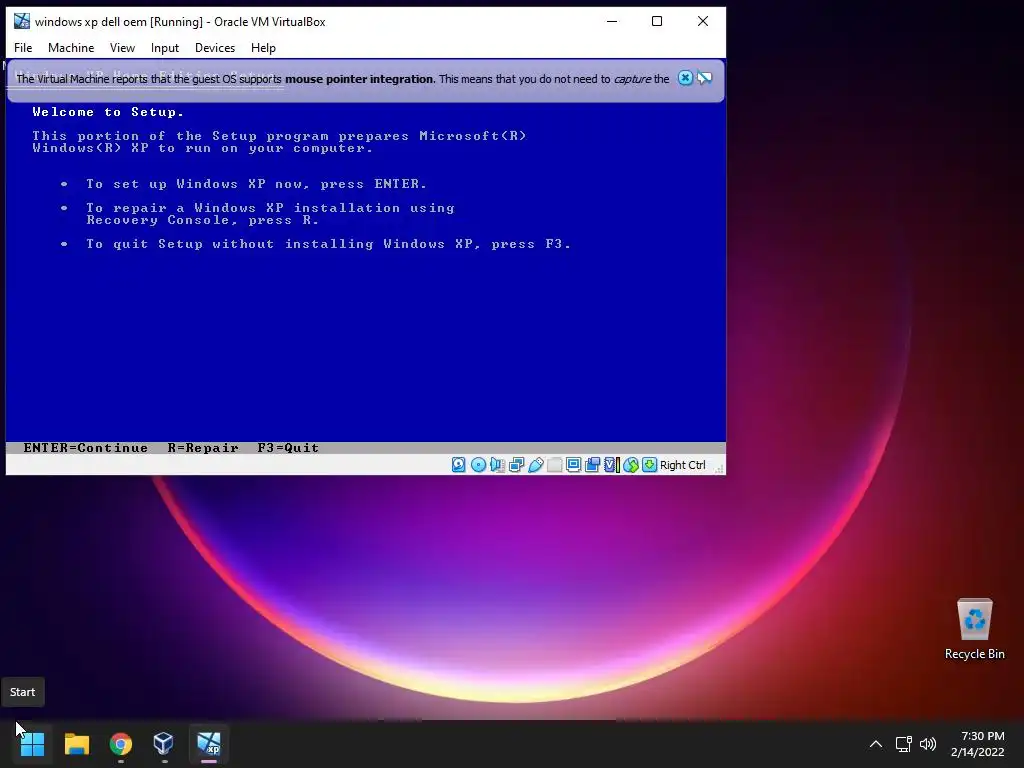Open the Windows Start button
The image size is (1024, 768).
point(32,743)
